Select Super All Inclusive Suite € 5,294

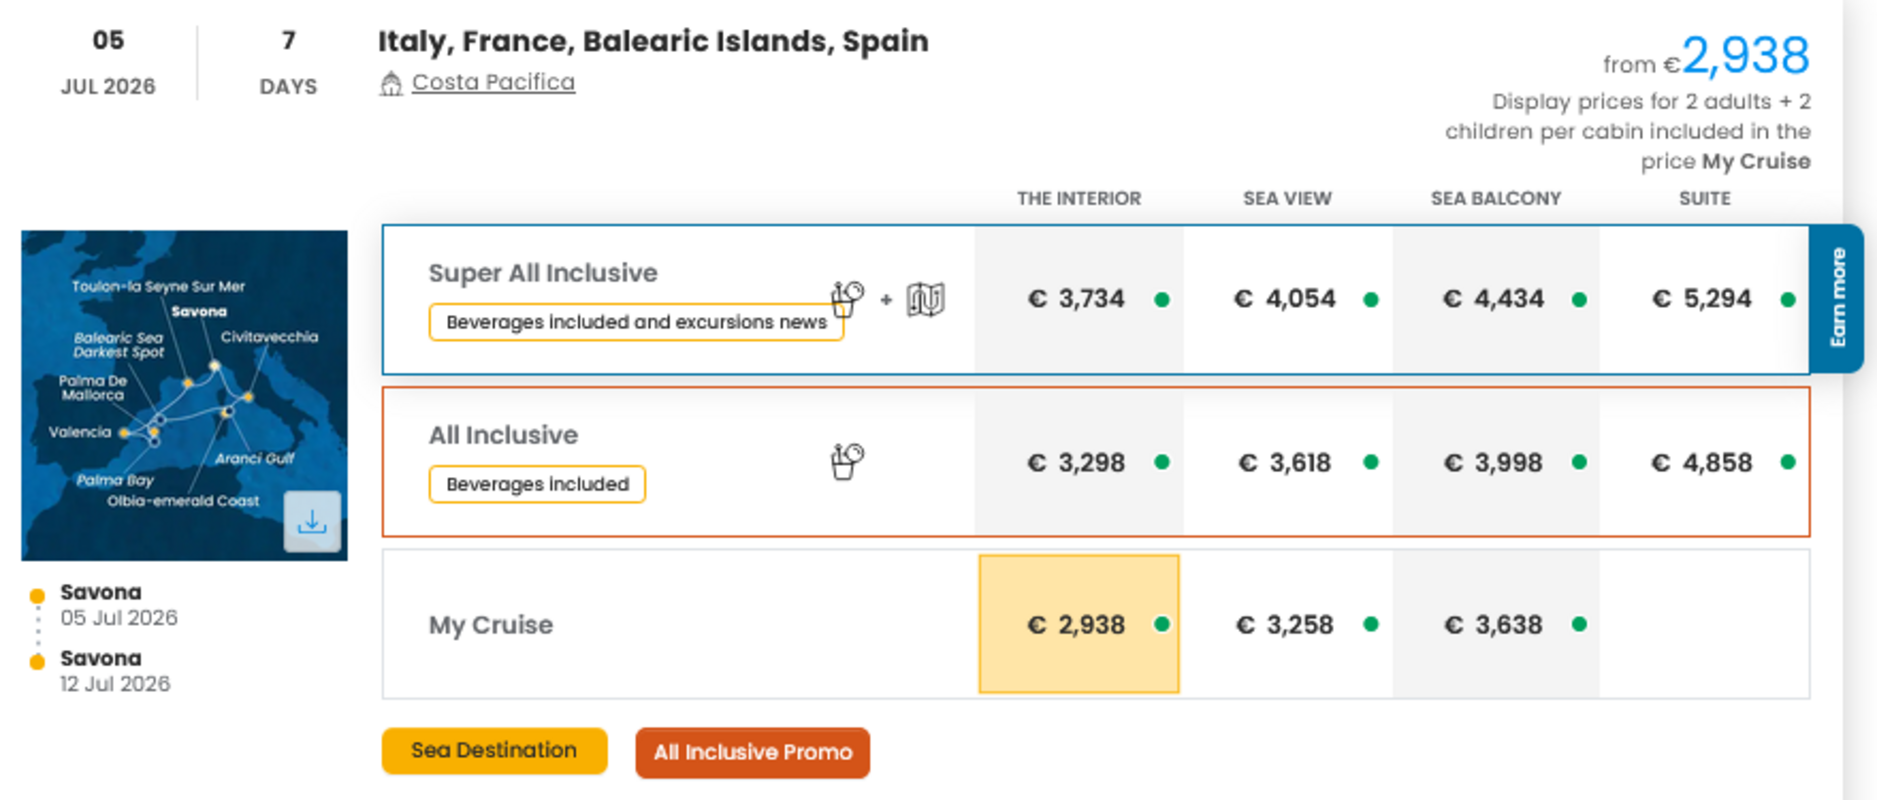point(1702,299)
